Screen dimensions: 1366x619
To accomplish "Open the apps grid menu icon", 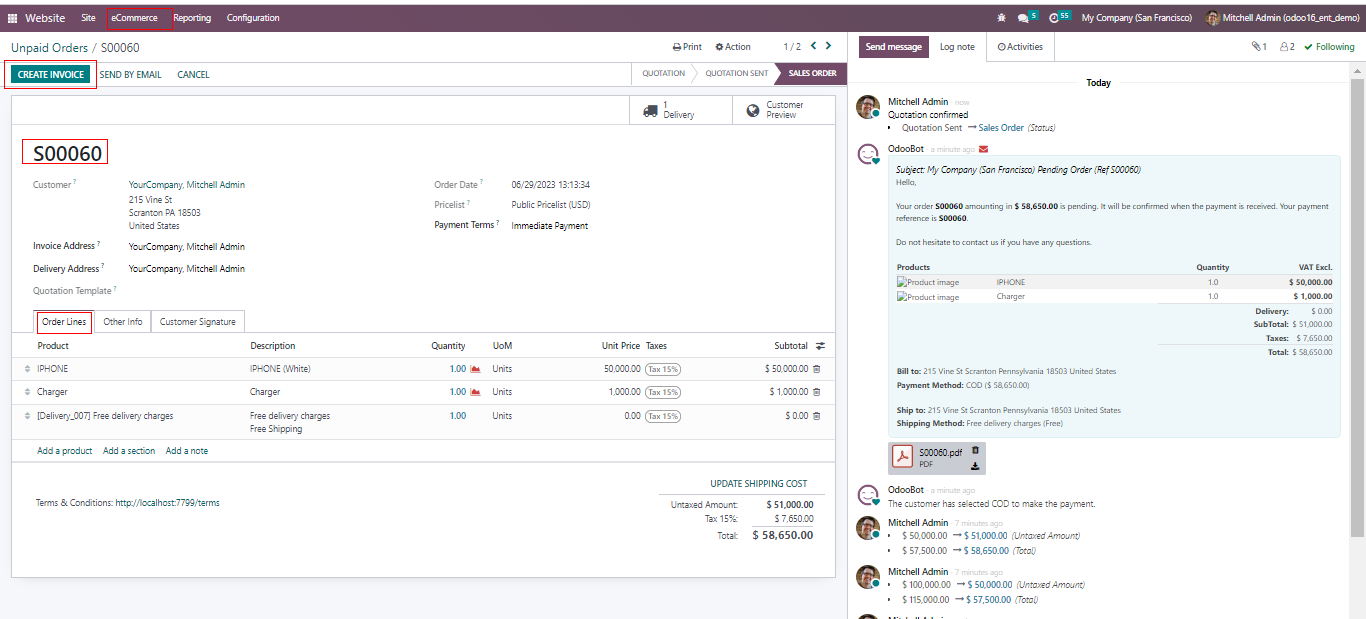I will pyautogui.click(x=13, y=18).
